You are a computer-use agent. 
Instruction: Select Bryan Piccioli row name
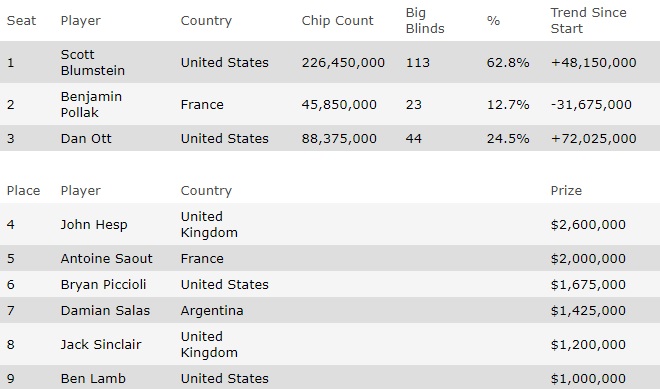[103, 285]
